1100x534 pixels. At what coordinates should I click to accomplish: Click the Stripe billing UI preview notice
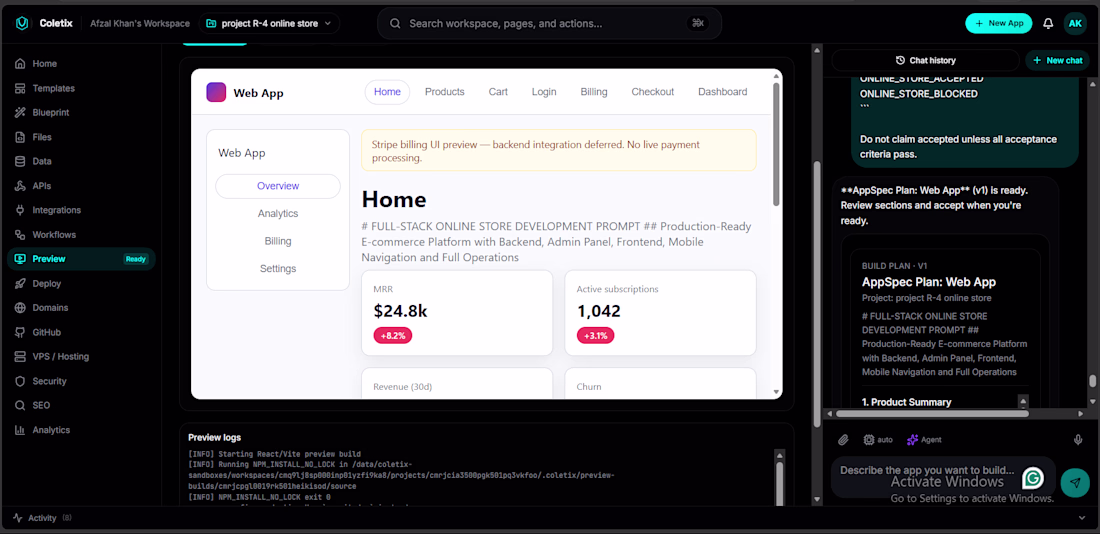coord(558,150)
